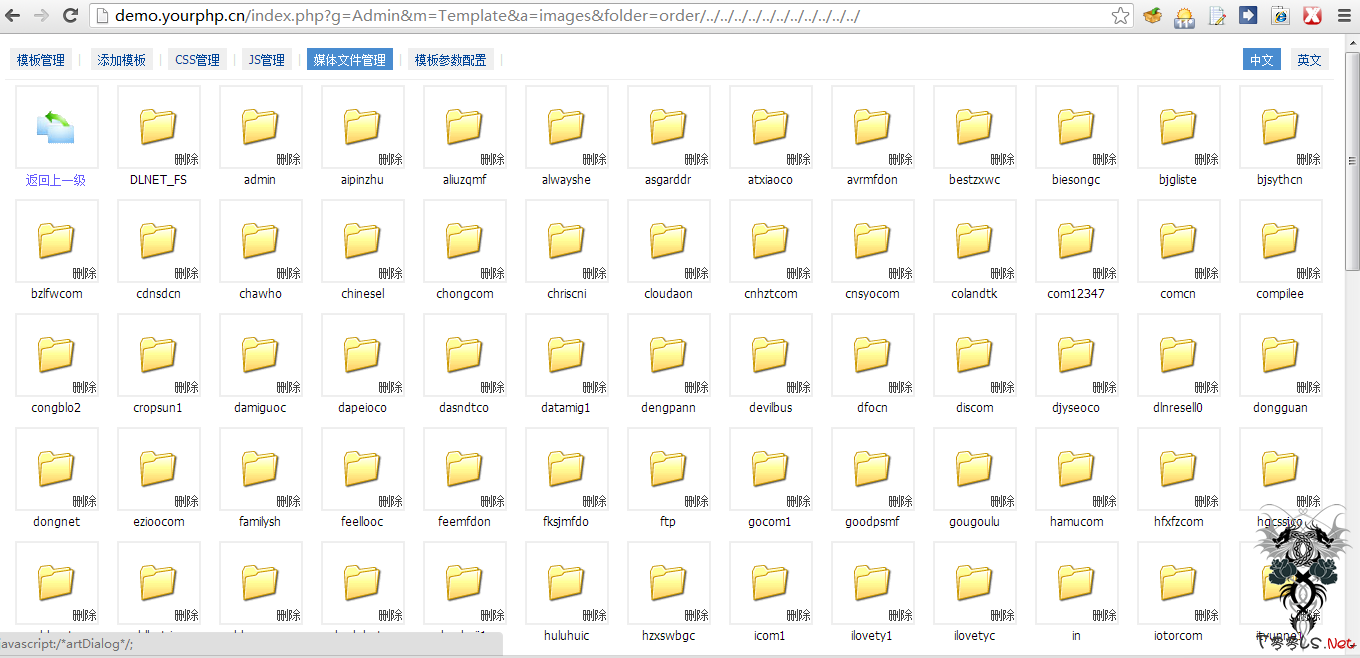Image resolution: width=1360 pixels, height=658 pixels.
Task: Reload the page with refresh icon
Action: pyautogui.click(x=70, y=15)
